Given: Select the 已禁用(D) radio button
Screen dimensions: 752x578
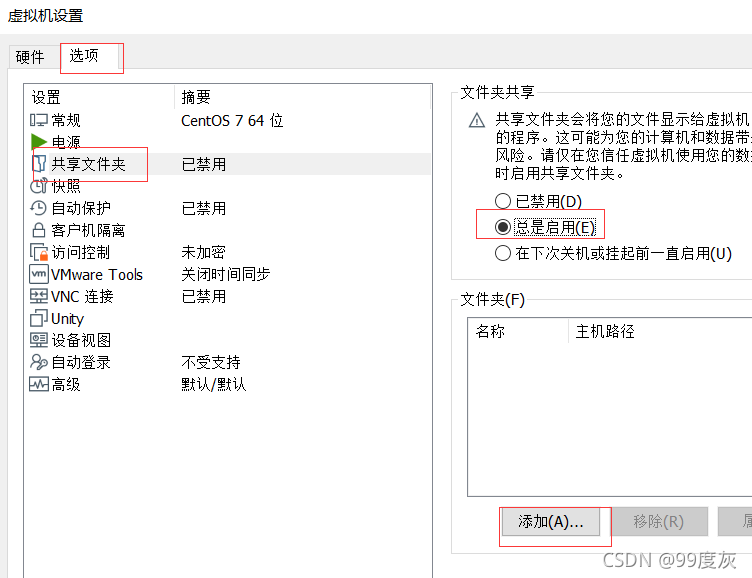Looking at the screenshot, I should pyautogui.click(x=503, y=201).
